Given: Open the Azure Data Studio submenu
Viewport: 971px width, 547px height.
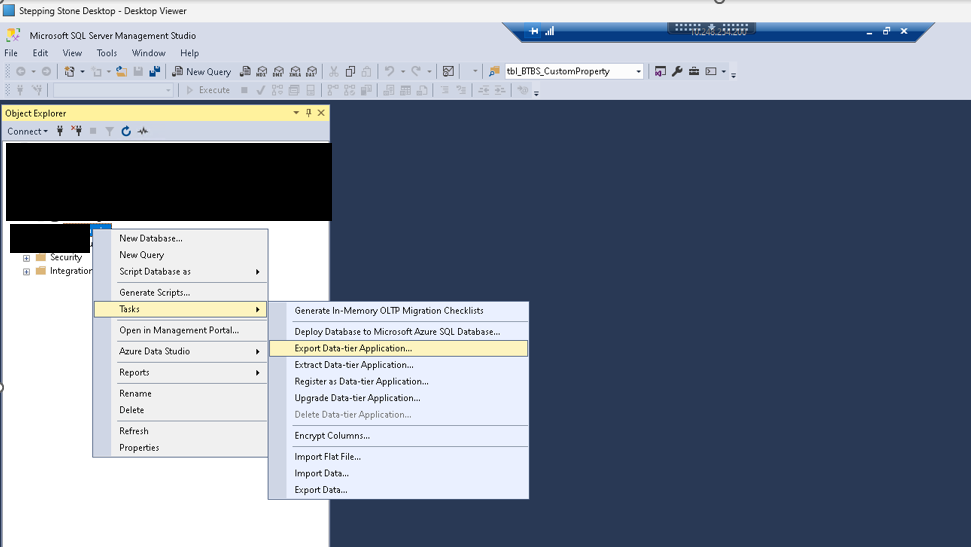Looking at the screenshot, I should click(x=180, y=351).
